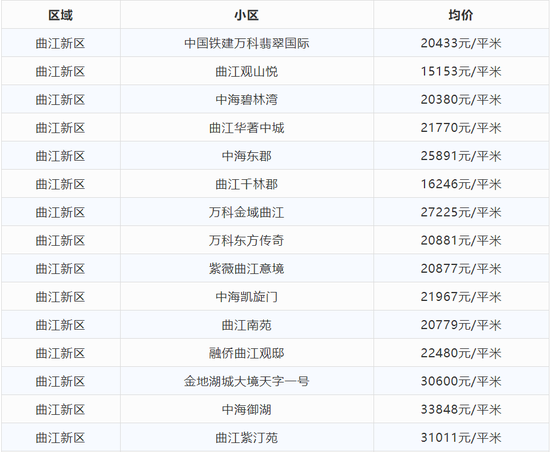Click the 区域 column header

60,15
